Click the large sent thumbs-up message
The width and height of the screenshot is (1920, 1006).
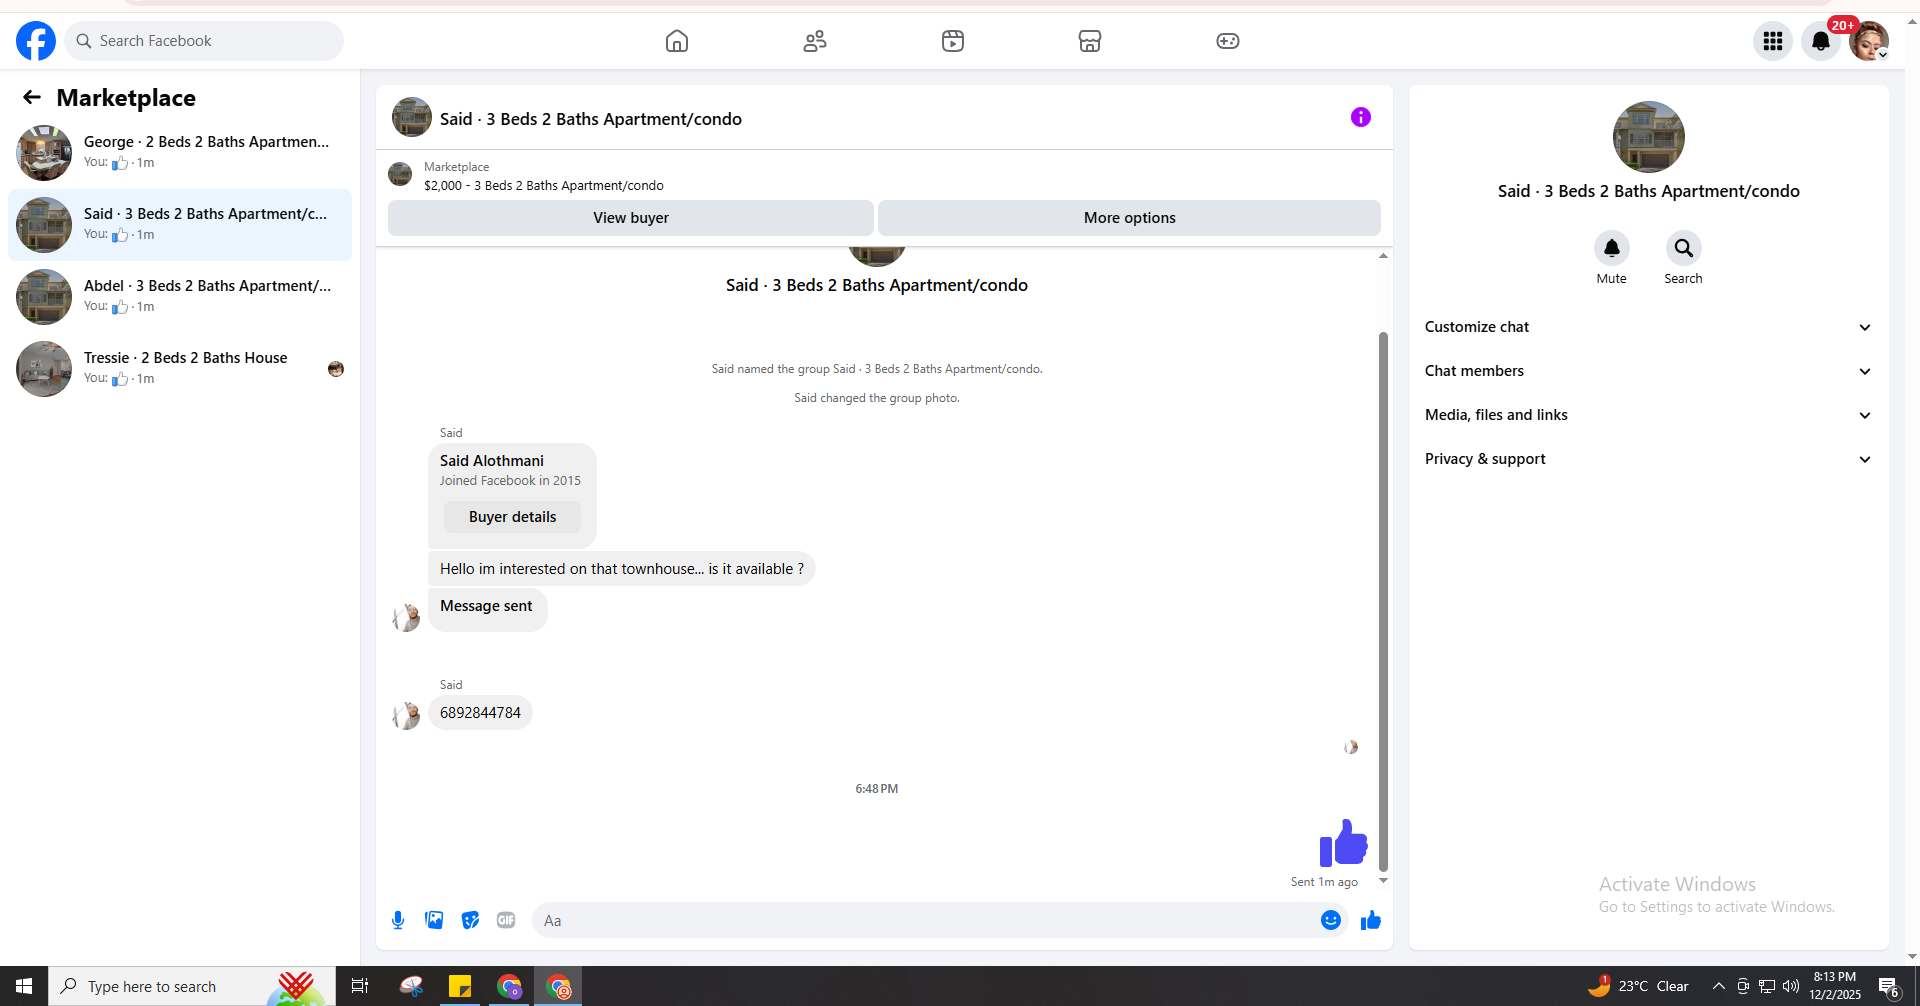(x=1343, y=843)
